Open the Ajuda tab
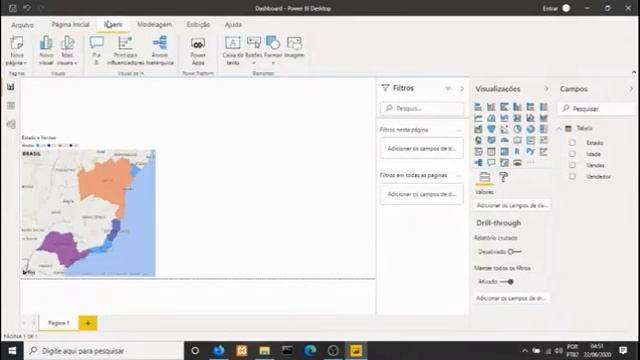The height and width of the screenshot is (360, 640). (x=233, y=24)
